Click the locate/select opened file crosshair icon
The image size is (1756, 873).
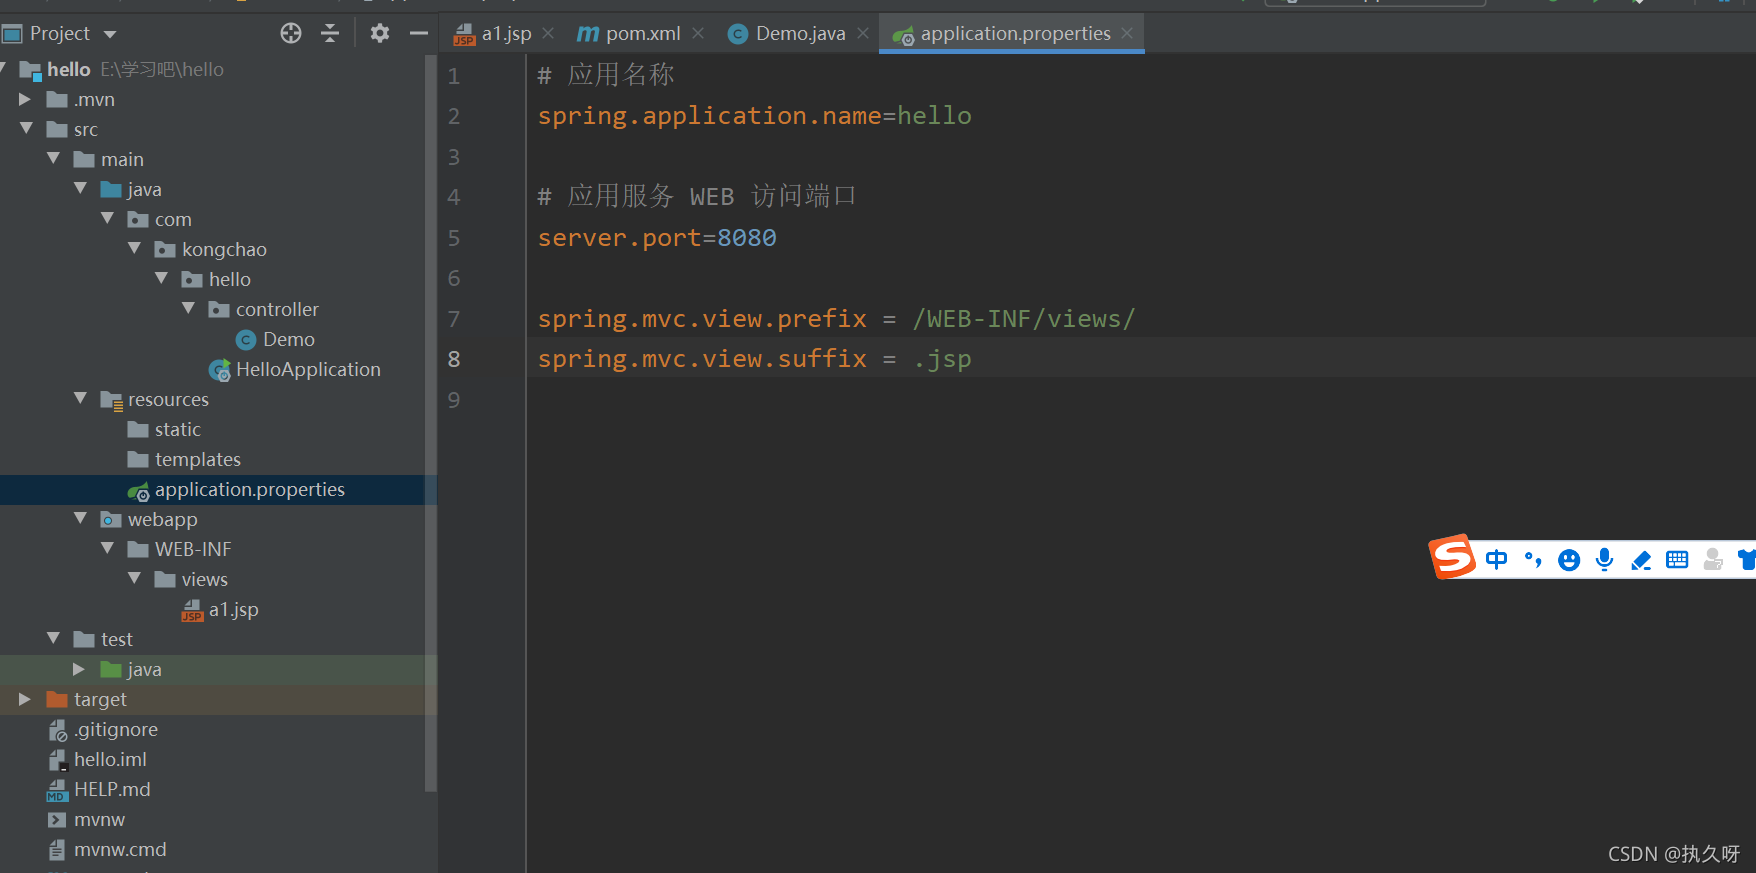tap(291, 34)
